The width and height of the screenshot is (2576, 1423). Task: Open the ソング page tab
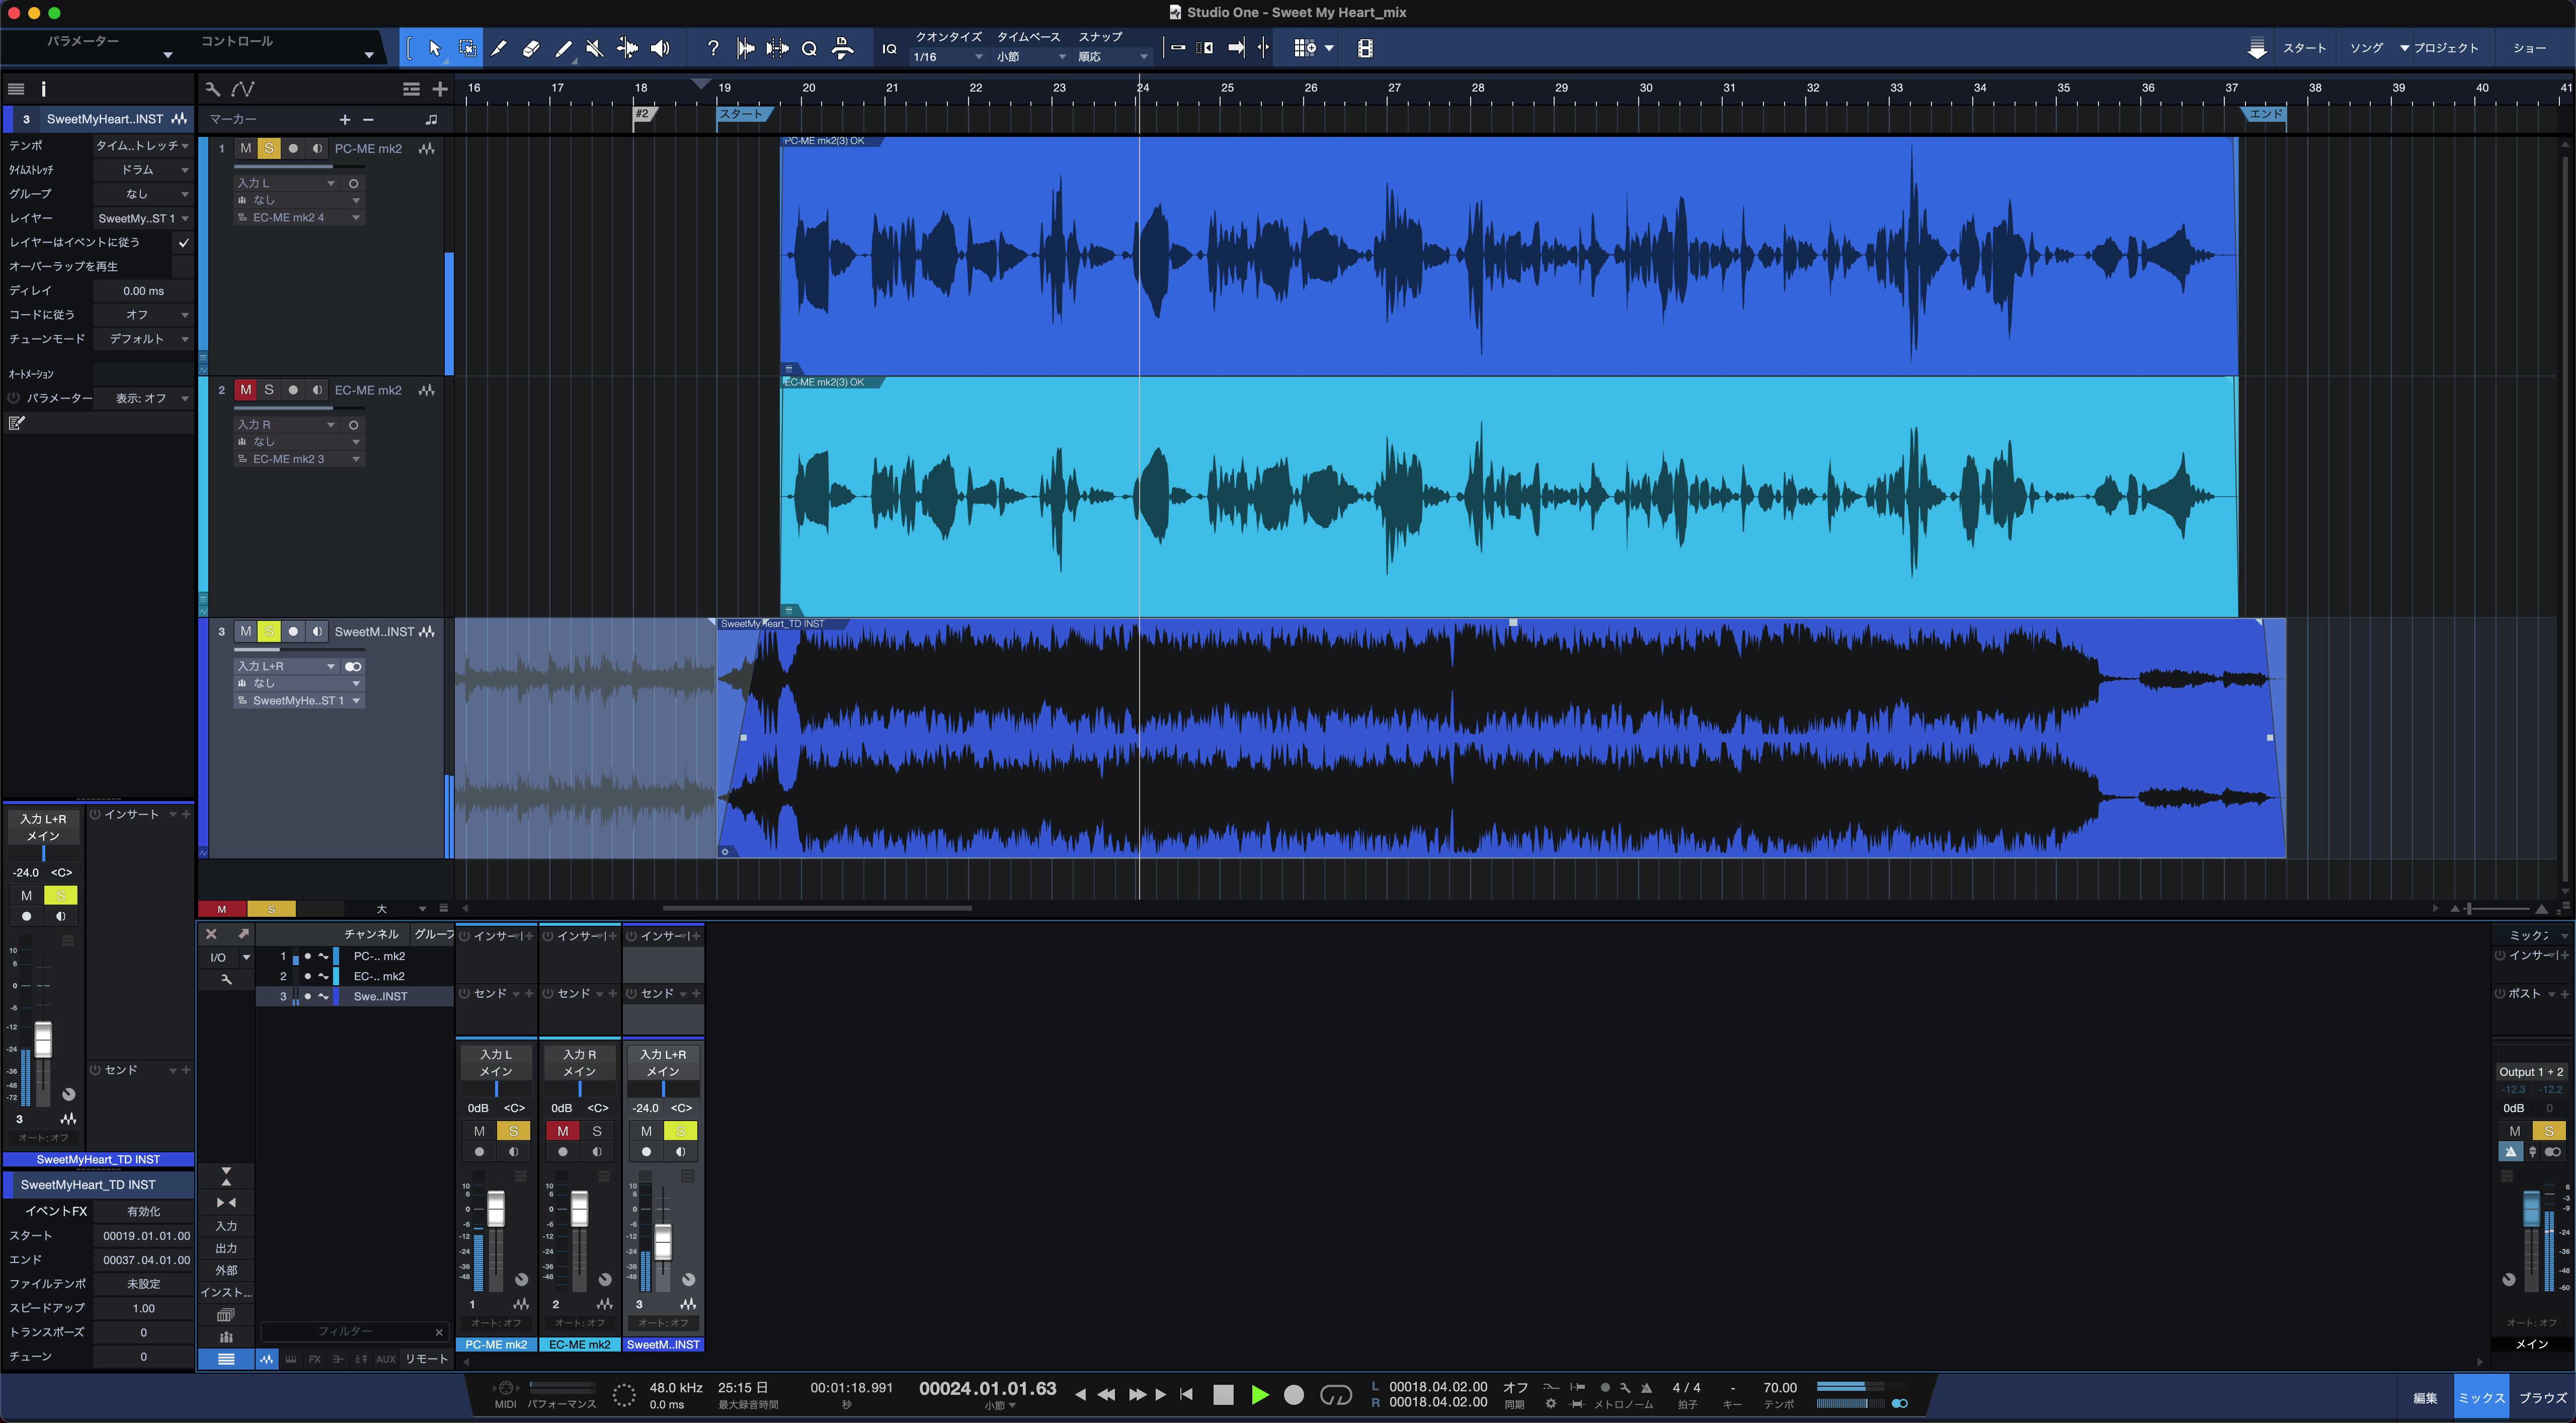click(2366, 48)
